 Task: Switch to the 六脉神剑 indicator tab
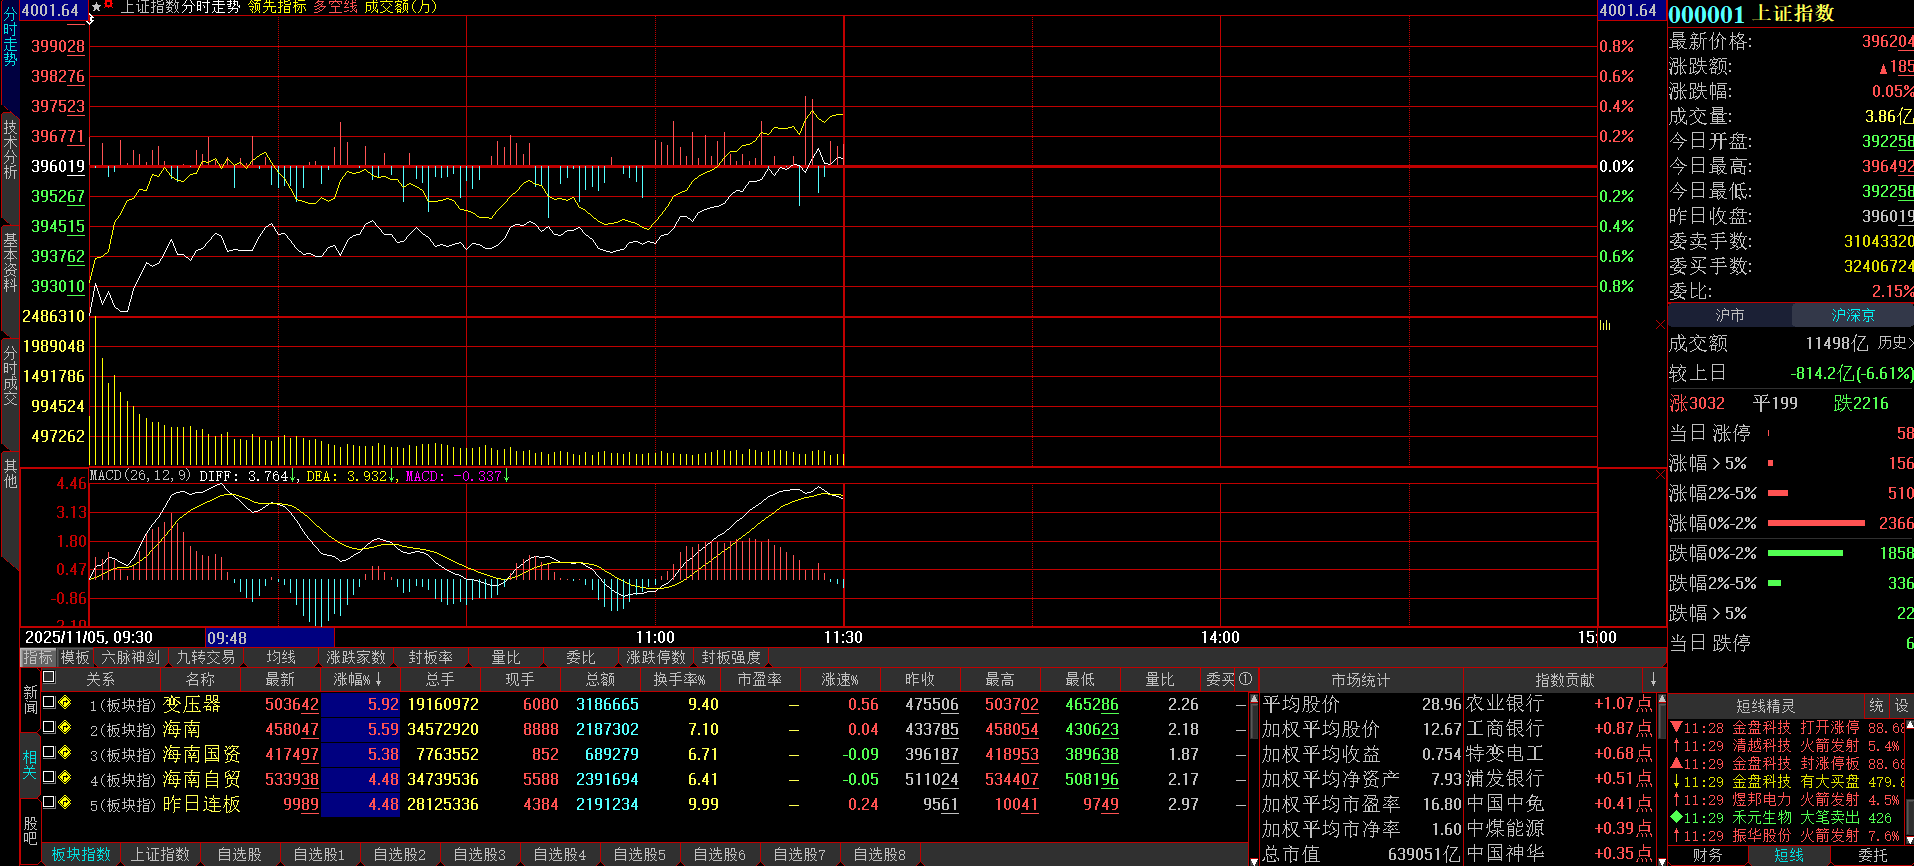point(131,657)
